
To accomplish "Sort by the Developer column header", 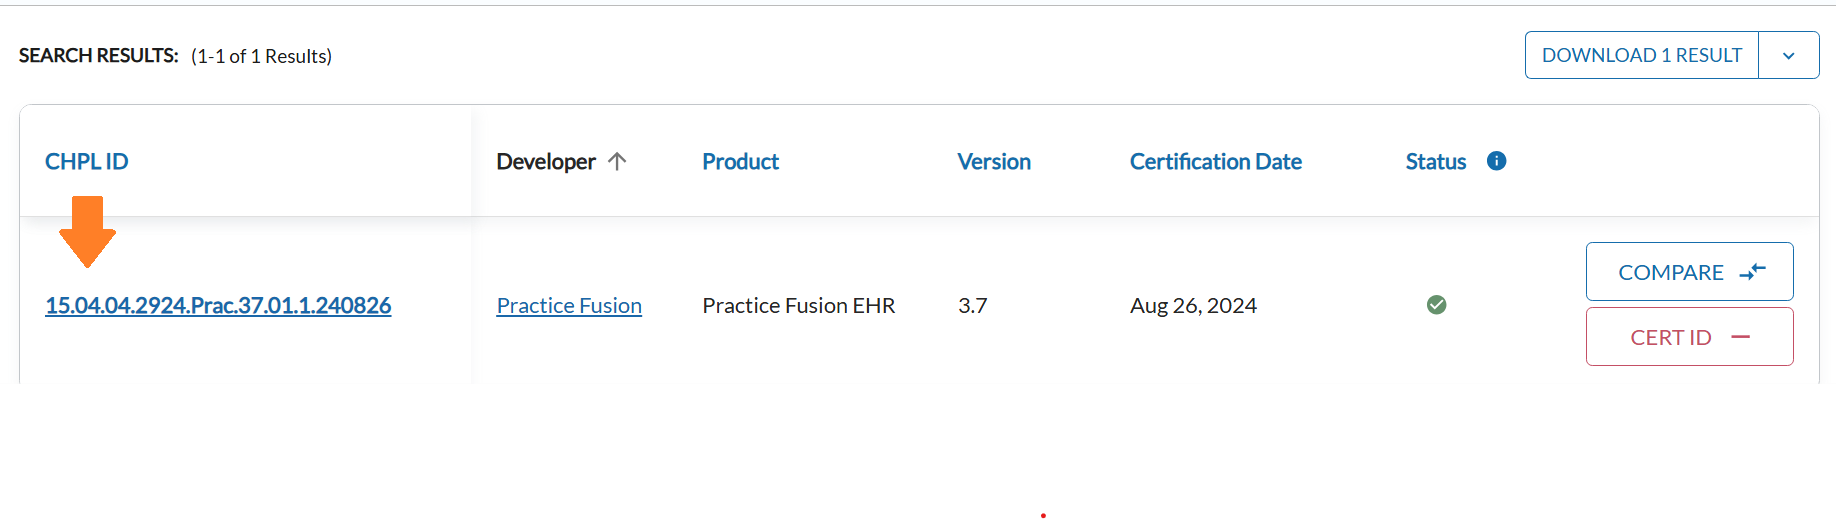I will pyautogui.click(x=545, y=161).
